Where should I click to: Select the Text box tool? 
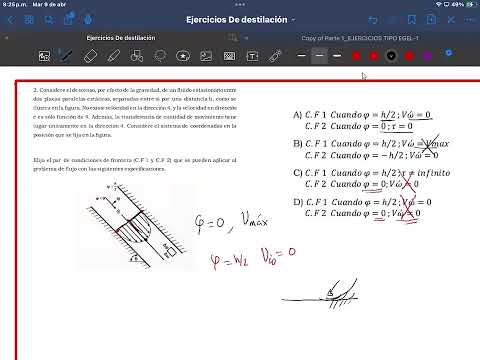click(252, 56)
